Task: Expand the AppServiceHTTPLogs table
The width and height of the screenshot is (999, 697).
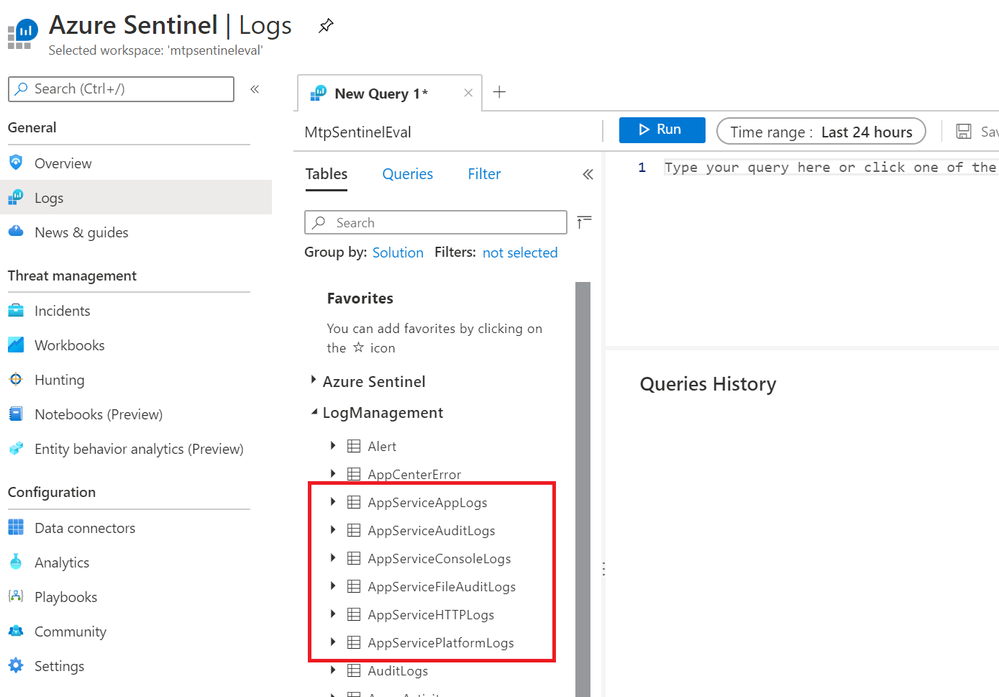Action: 333,614
